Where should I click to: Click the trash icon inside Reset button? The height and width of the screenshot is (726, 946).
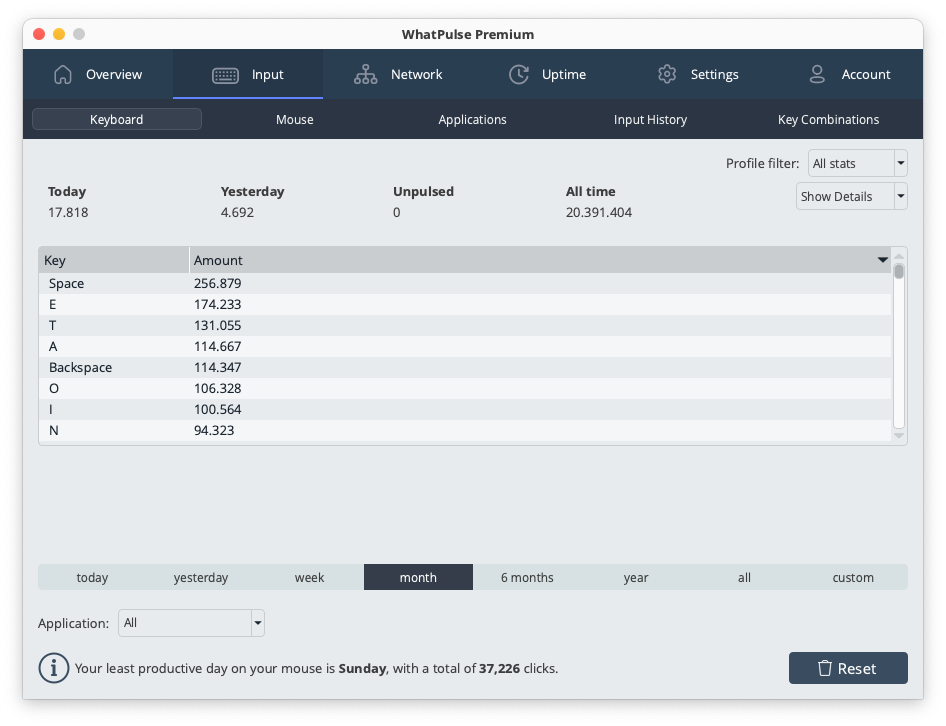click(x=826, y=668)
